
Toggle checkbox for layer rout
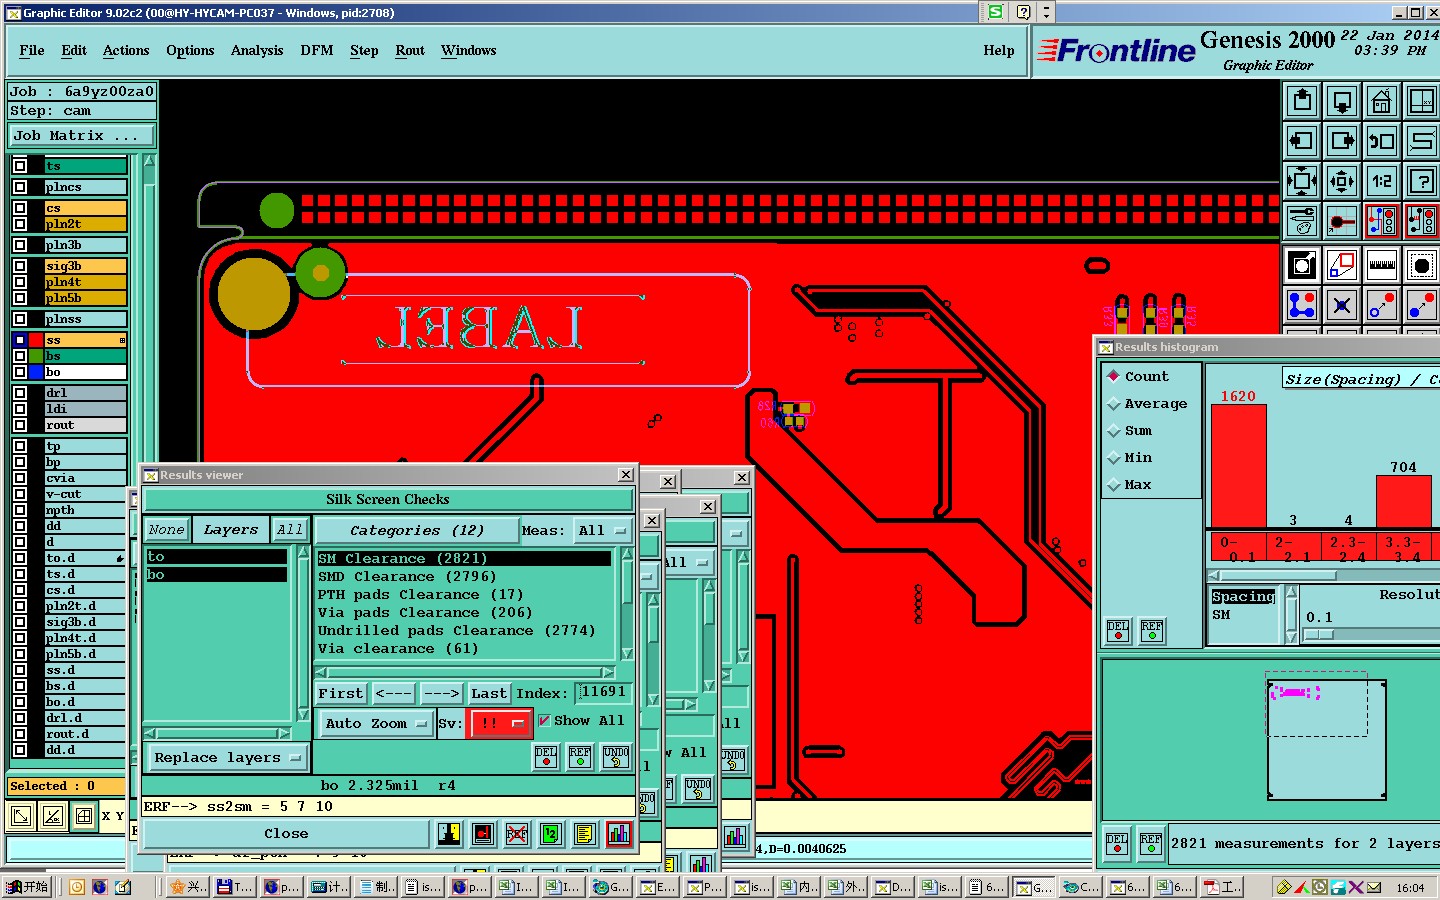click(x=20, y=425)
